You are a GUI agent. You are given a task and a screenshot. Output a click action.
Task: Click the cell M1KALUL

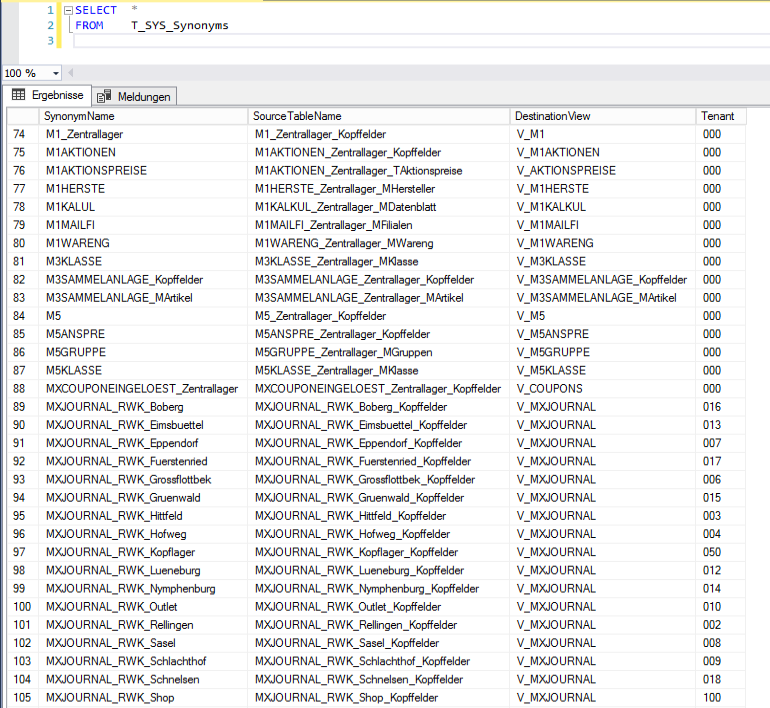click(143, 207)
